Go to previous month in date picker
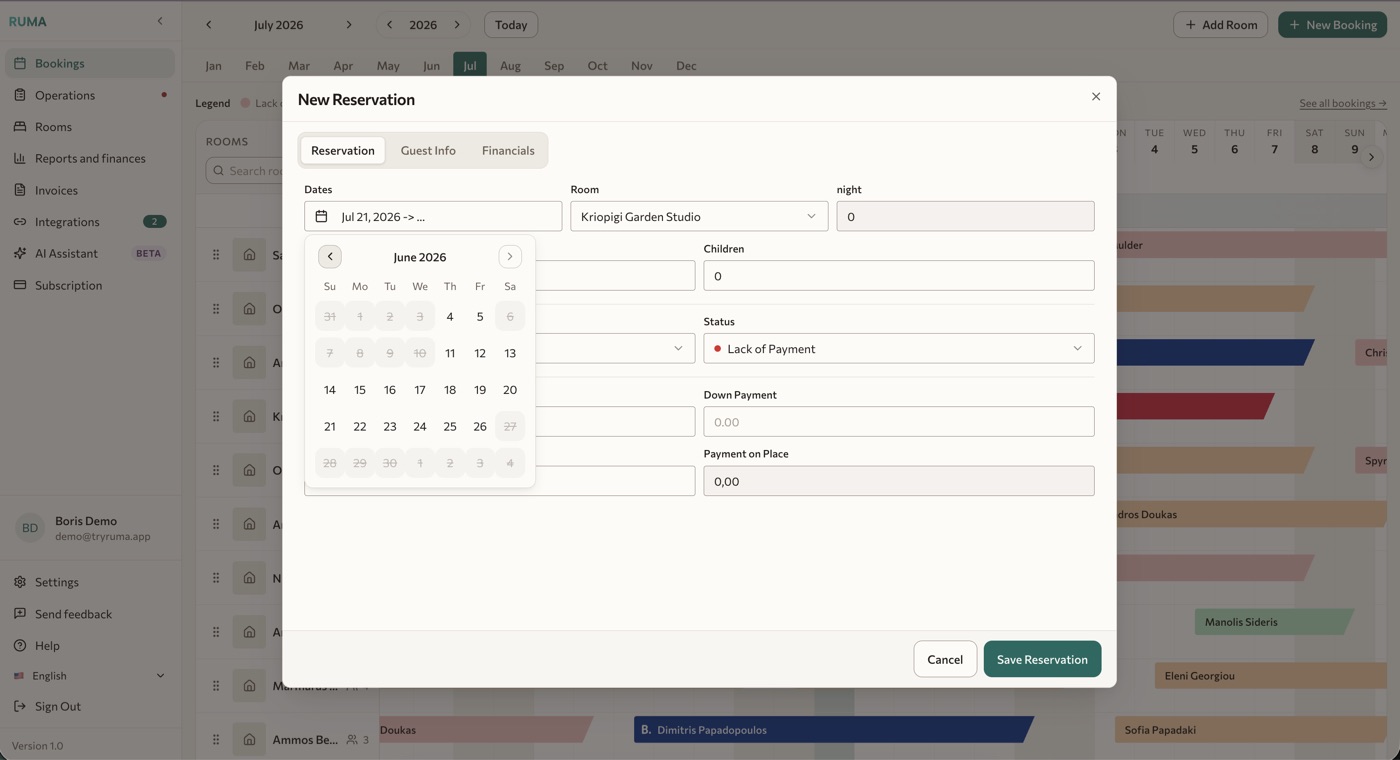1400x760 pixels. [330, 257]
